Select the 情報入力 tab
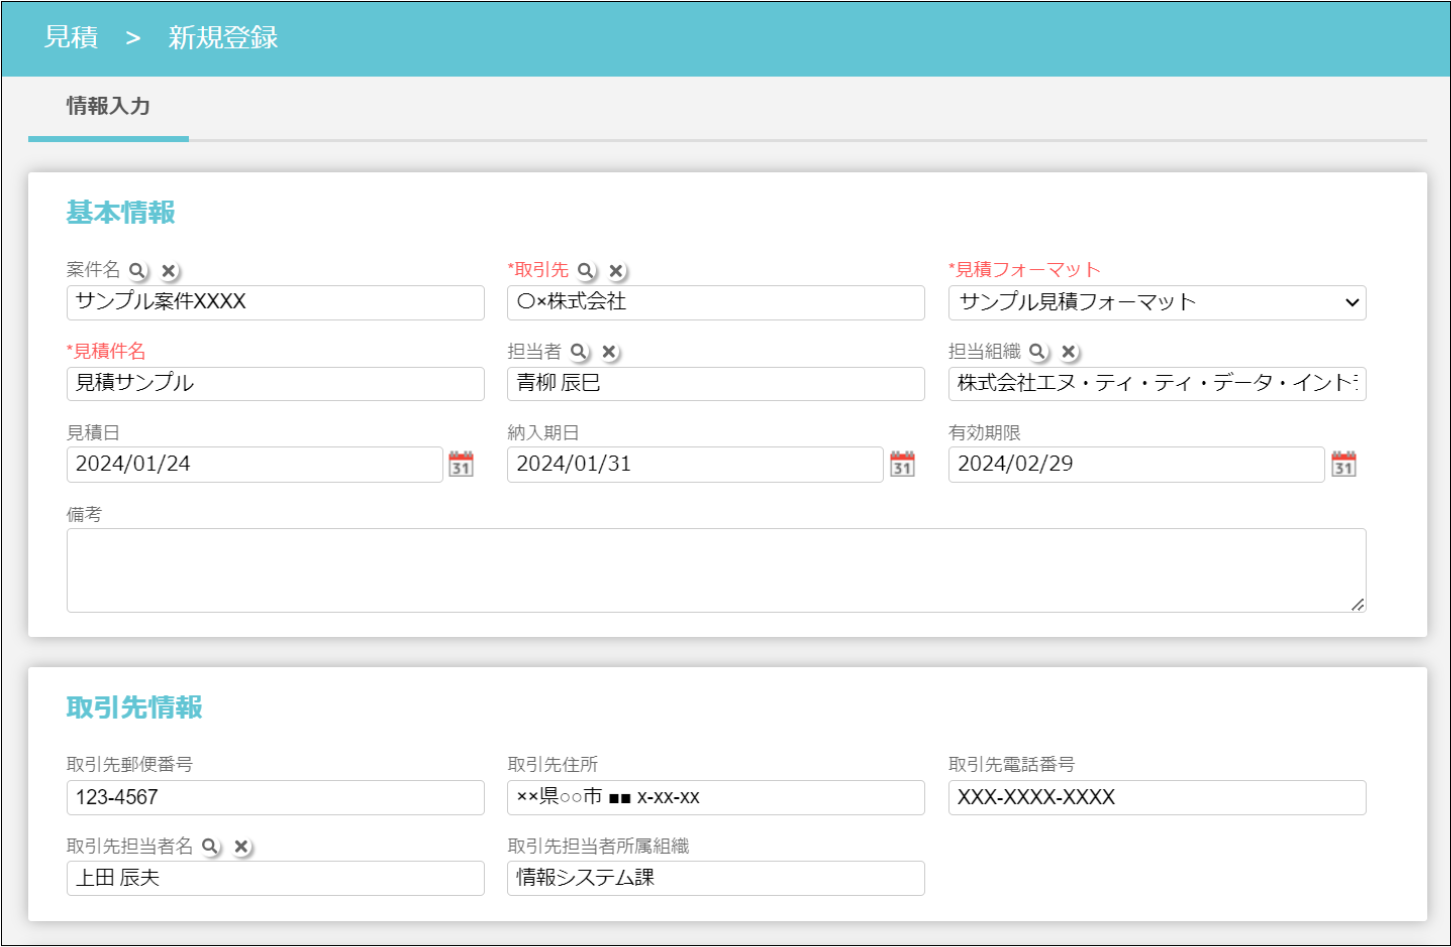The image size is (1451, 947). (108, 106)
